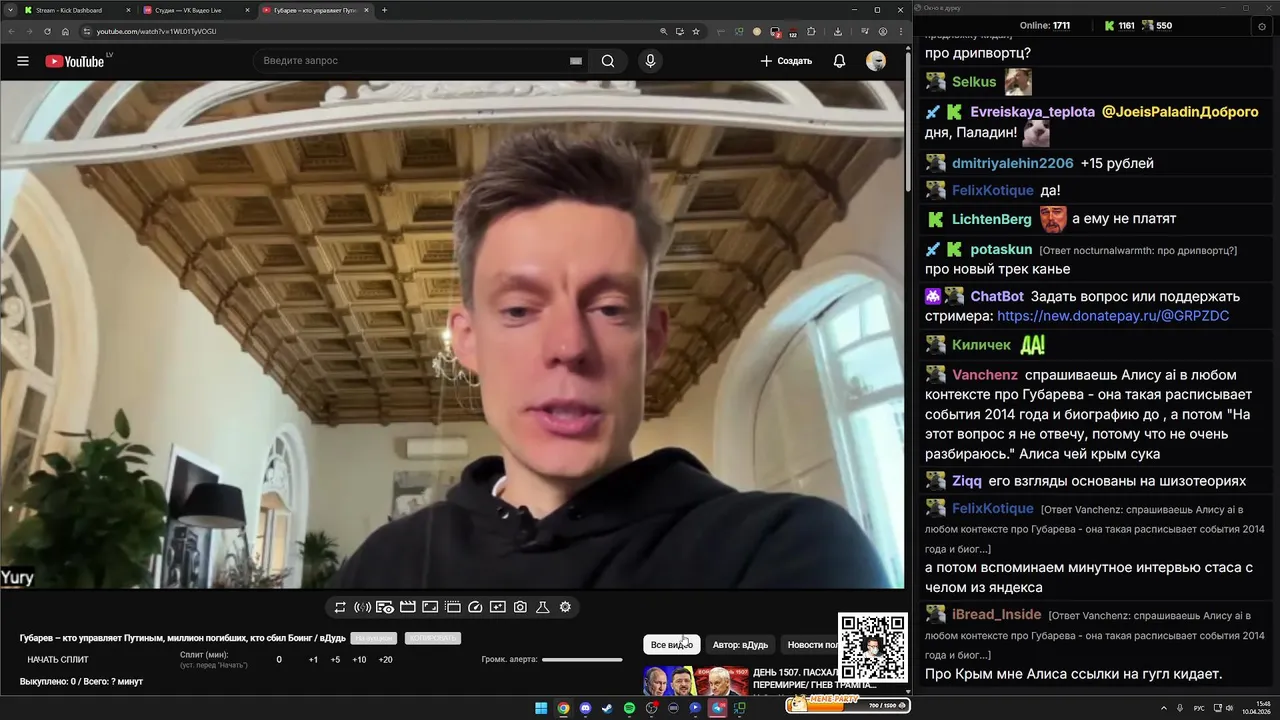The width and height of the screenshot is (1280, 720).
Task: Open Spotify from the taskbar
Action: point(629,708)
